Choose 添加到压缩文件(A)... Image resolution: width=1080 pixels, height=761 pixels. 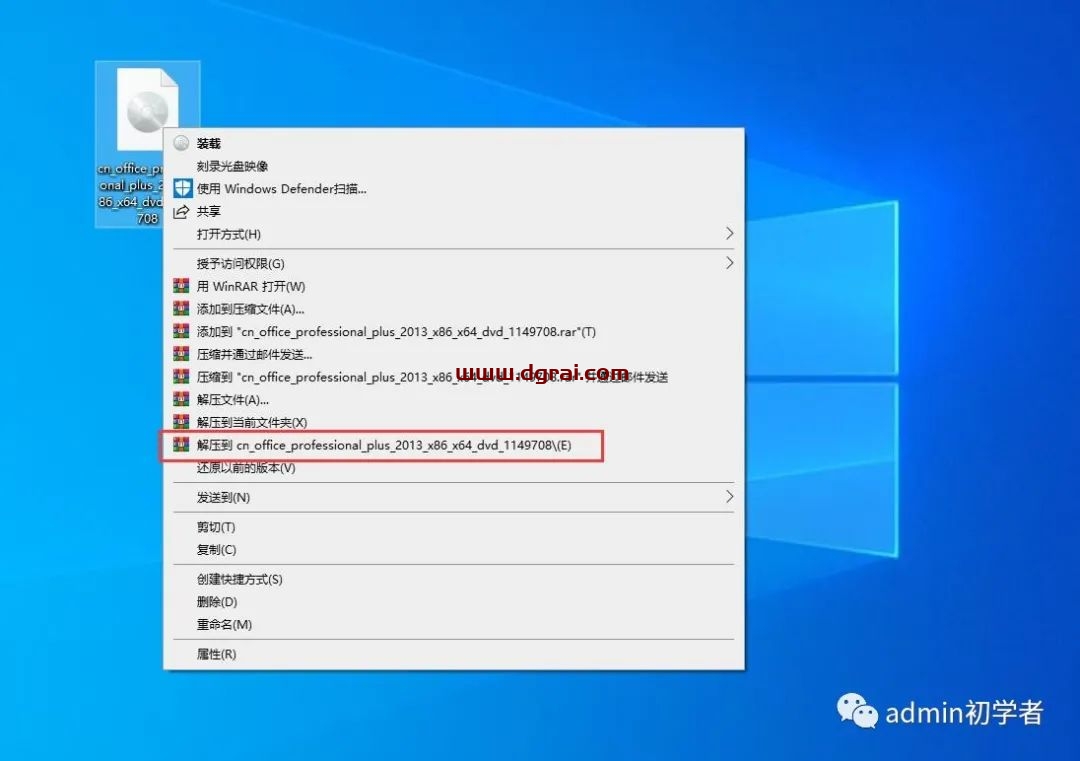point(454,309)
